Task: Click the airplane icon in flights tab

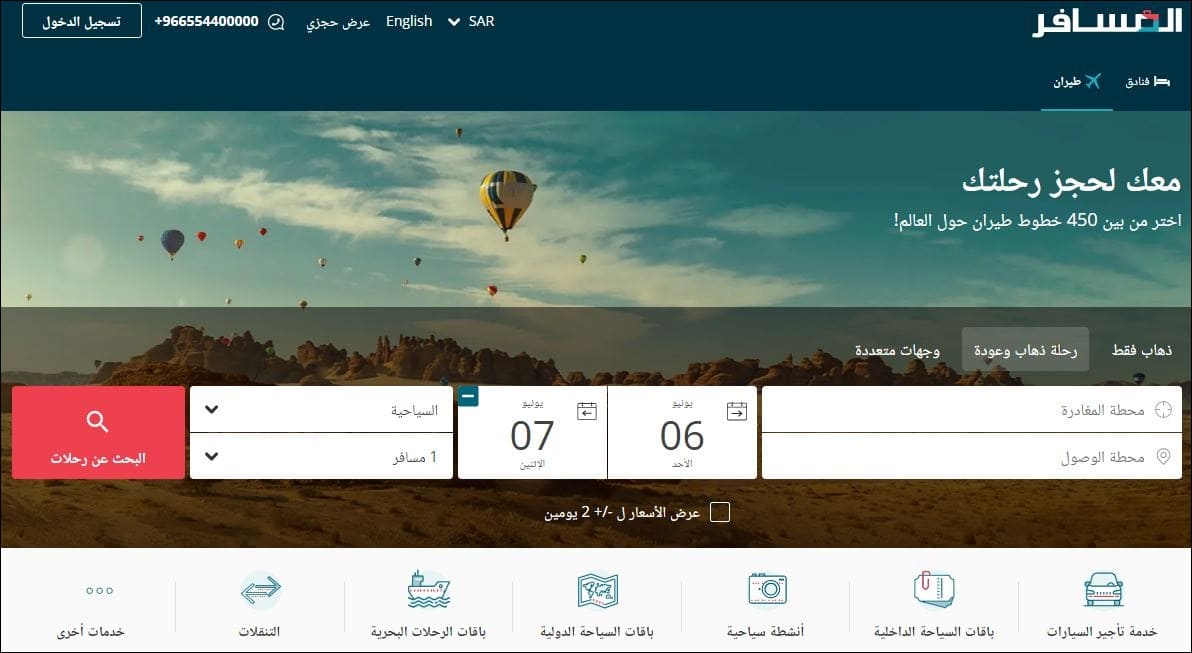Action: (x=1092, y=81)
